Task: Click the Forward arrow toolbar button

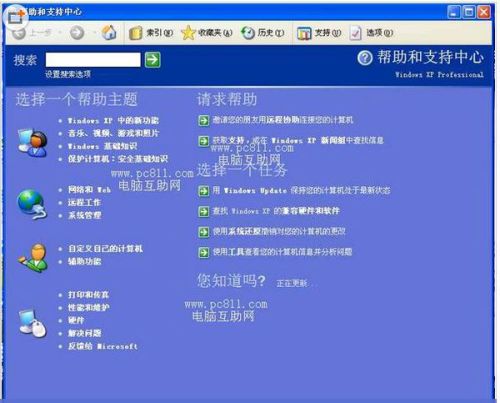Action: click(x=77, y=33)
